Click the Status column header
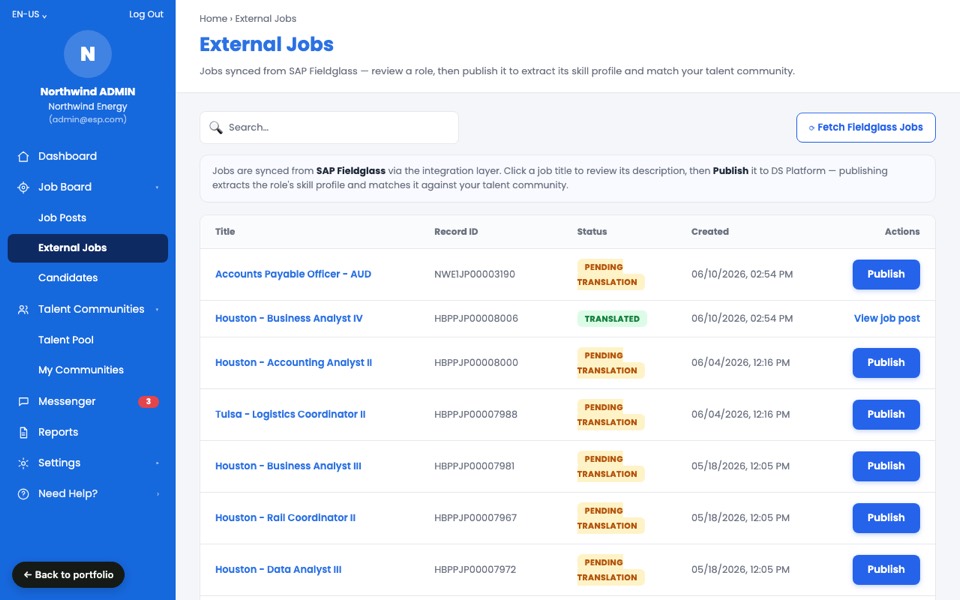This screenshot has width=960, height=600. (x=591, y=231)
